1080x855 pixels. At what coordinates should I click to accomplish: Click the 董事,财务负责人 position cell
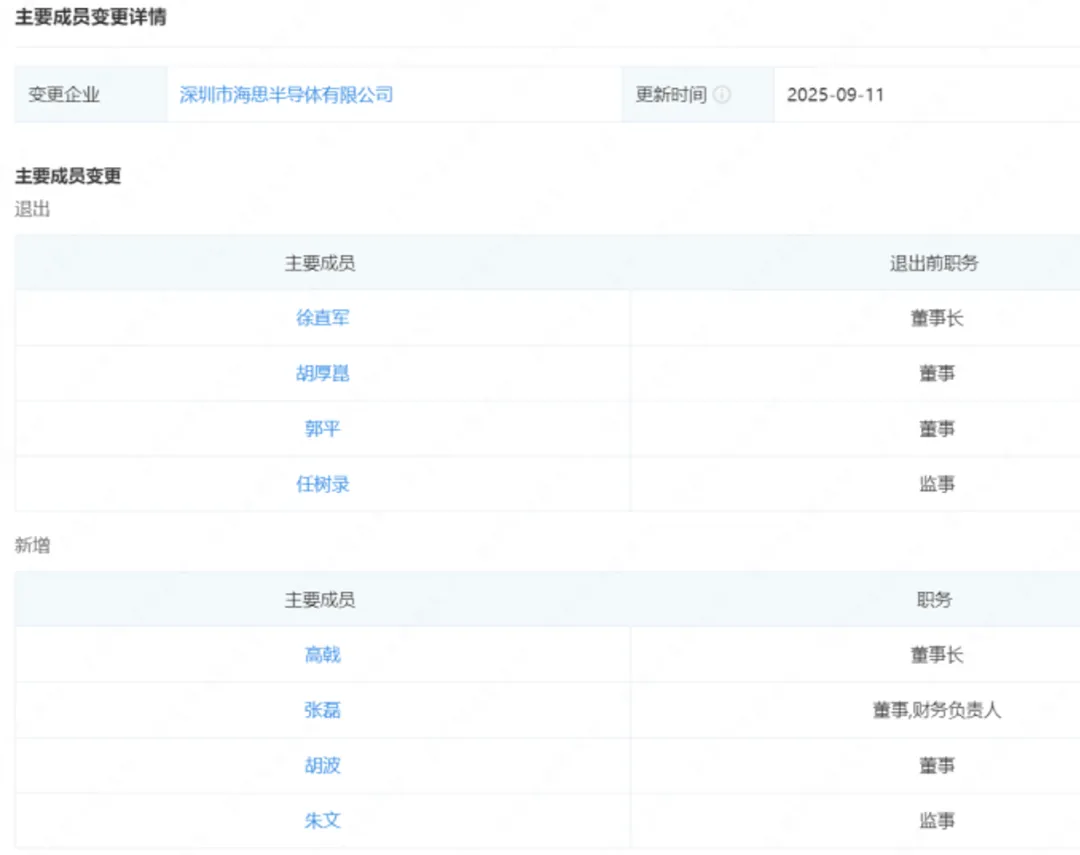coord(936,710)
